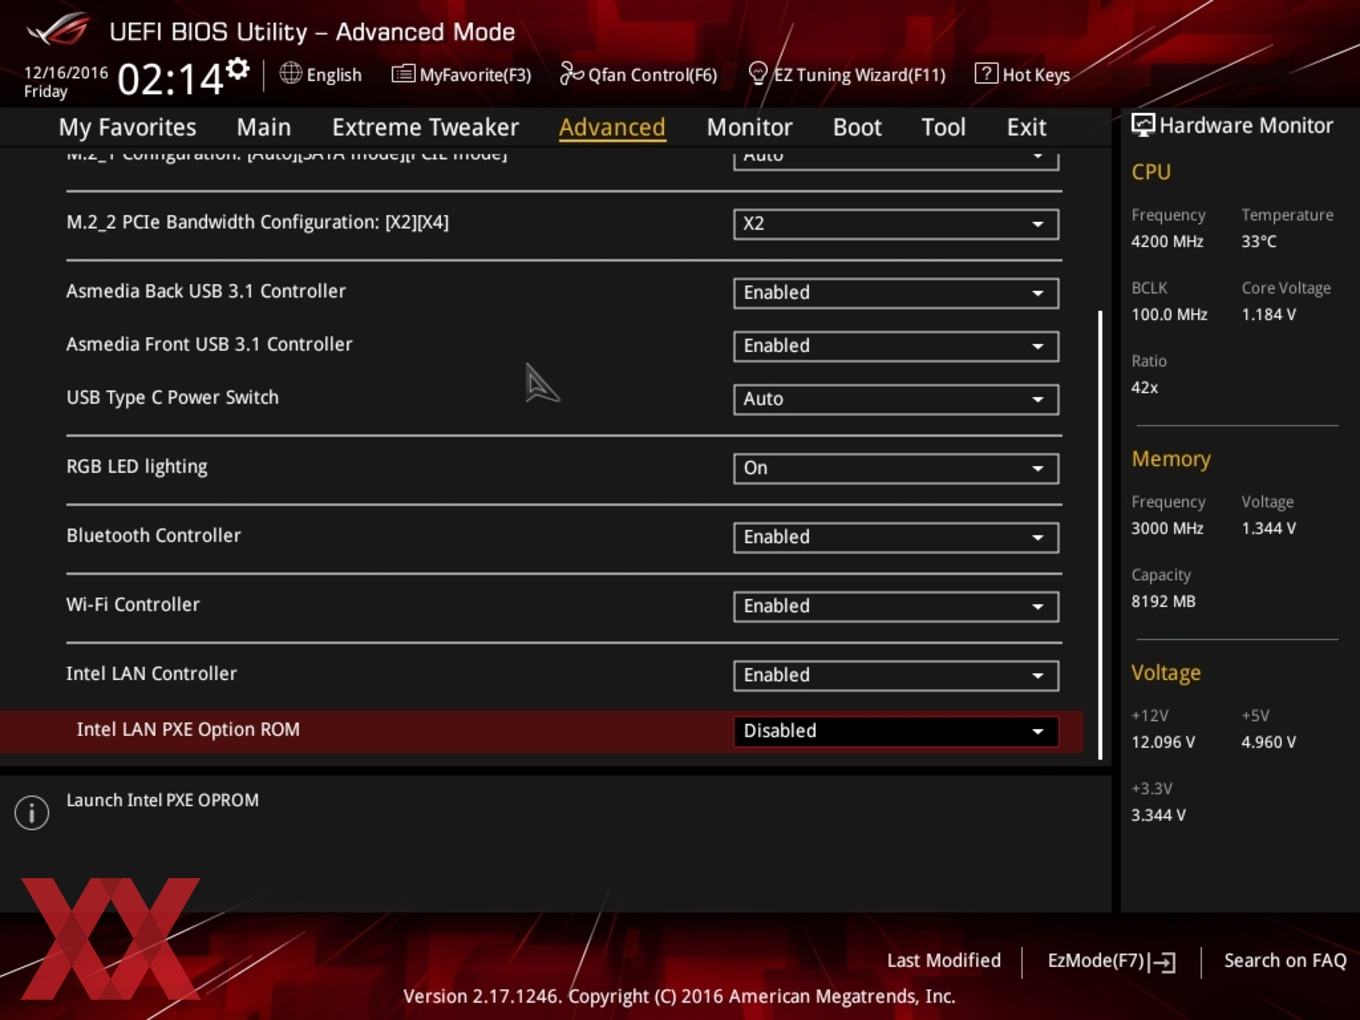Click Last Modified button
Image resolution: width=1360 pixels, height=1020 pixels.
click(x=944, y=960)
